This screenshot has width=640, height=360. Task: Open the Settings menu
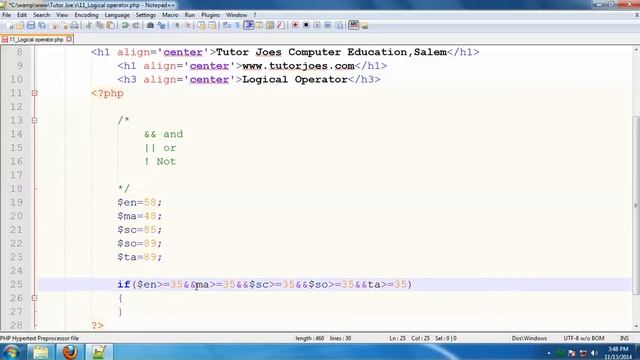tap(146, 15)
